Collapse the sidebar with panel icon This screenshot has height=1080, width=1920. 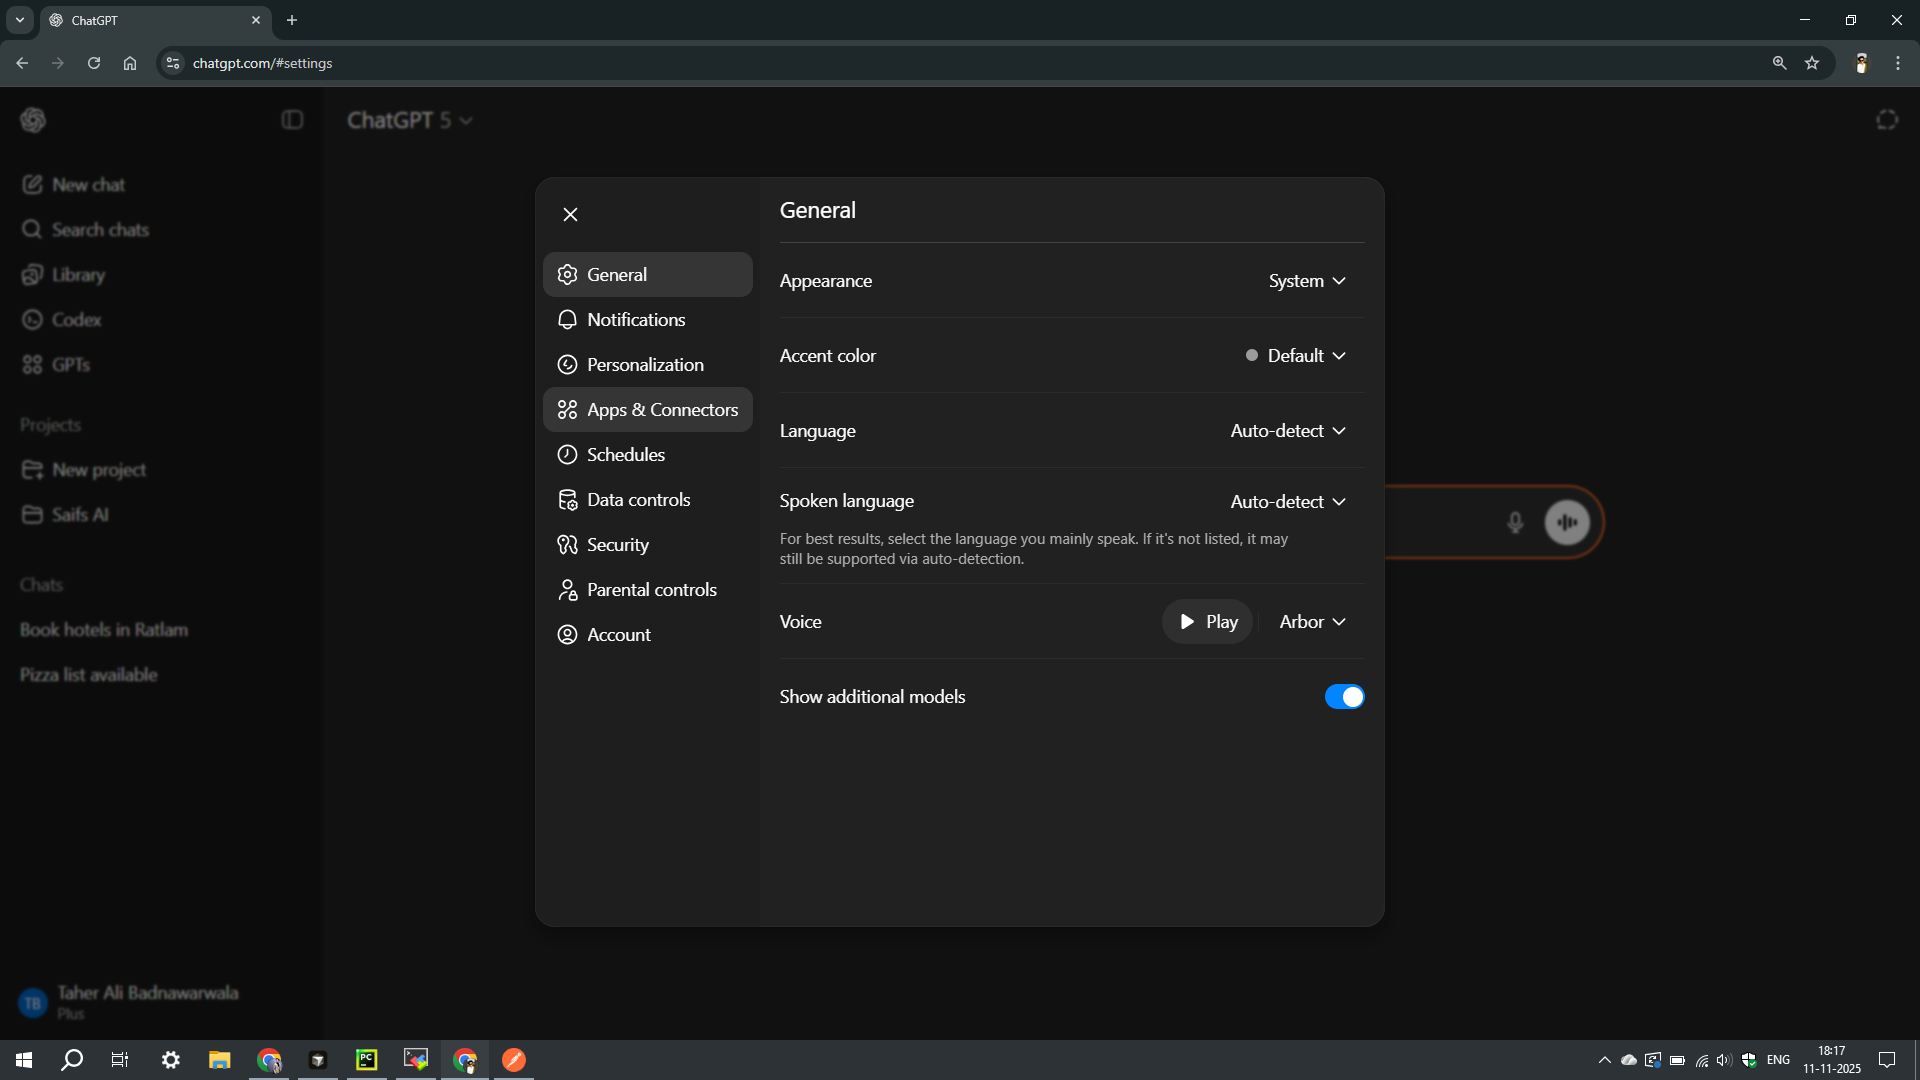point(292,120)
